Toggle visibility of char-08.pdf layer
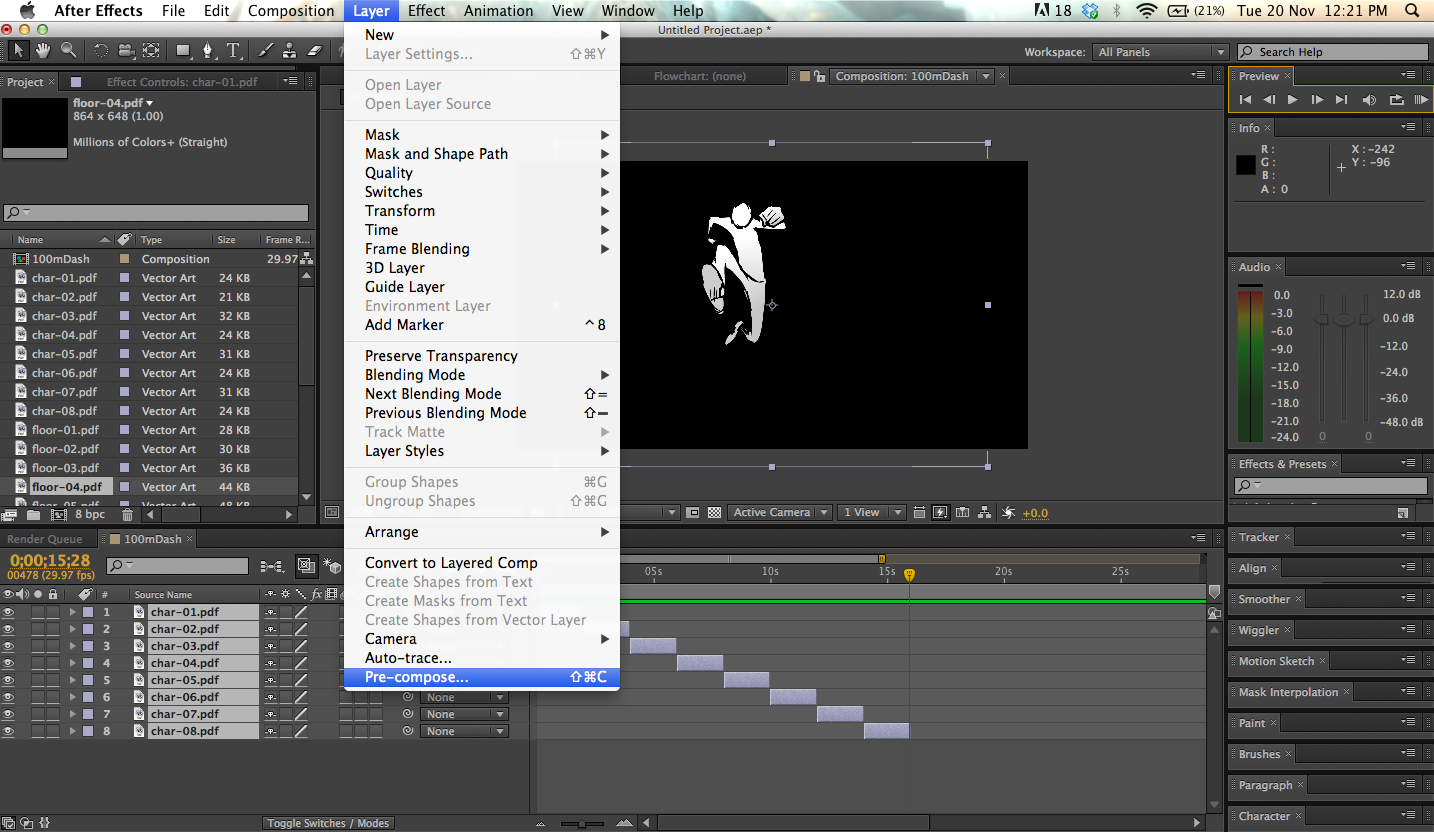Image resolution: width=1434 pixels, height=832 pixels. 8,731
